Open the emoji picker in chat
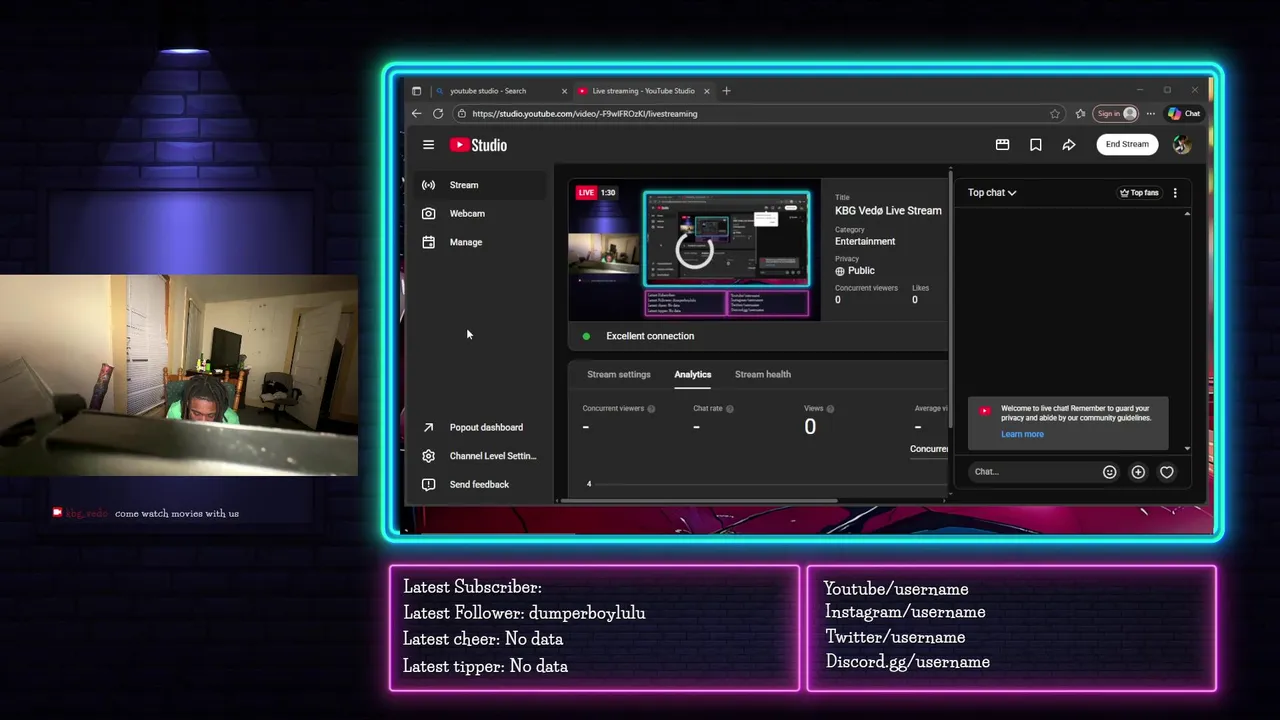The width and height of the screenshot is (1280, 720). (1109, 472)
